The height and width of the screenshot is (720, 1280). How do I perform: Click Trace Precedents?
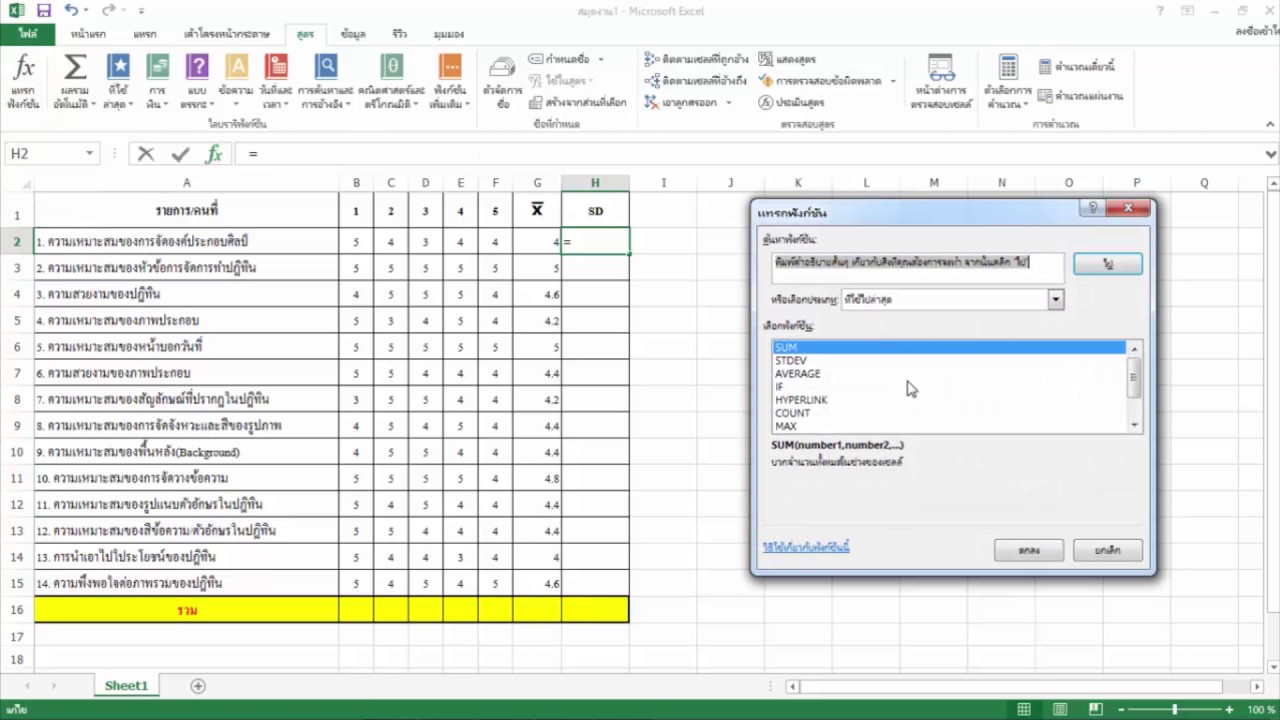(x=697, y=60)
